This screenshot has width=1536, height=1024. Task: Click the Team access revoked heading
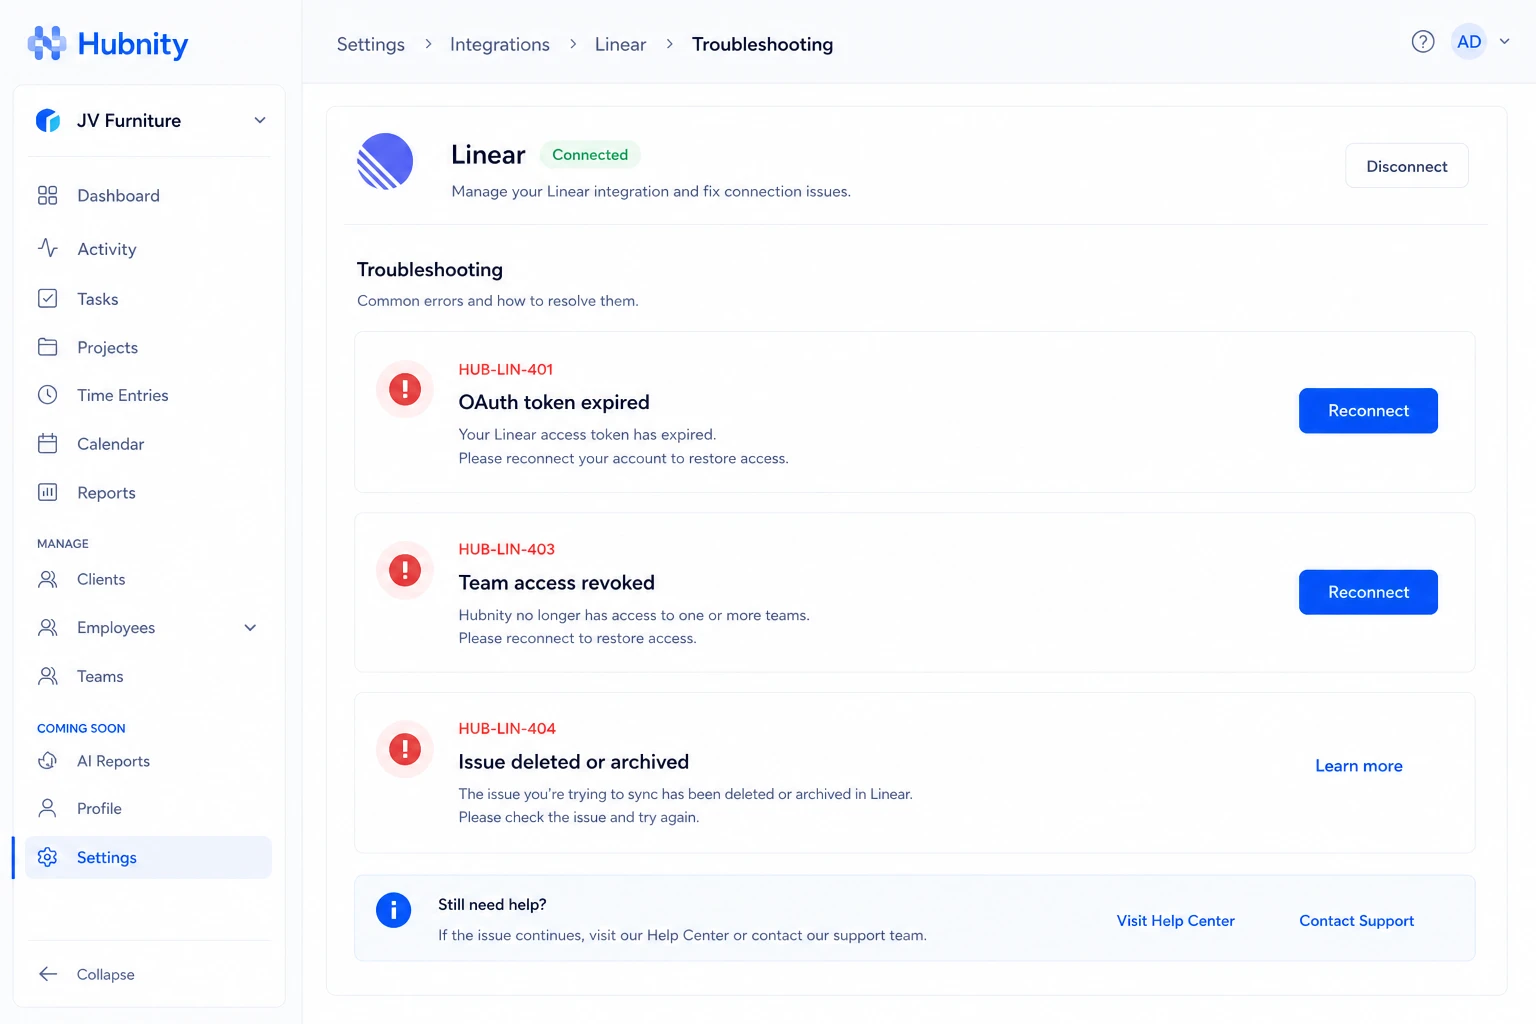pos(556,582)
